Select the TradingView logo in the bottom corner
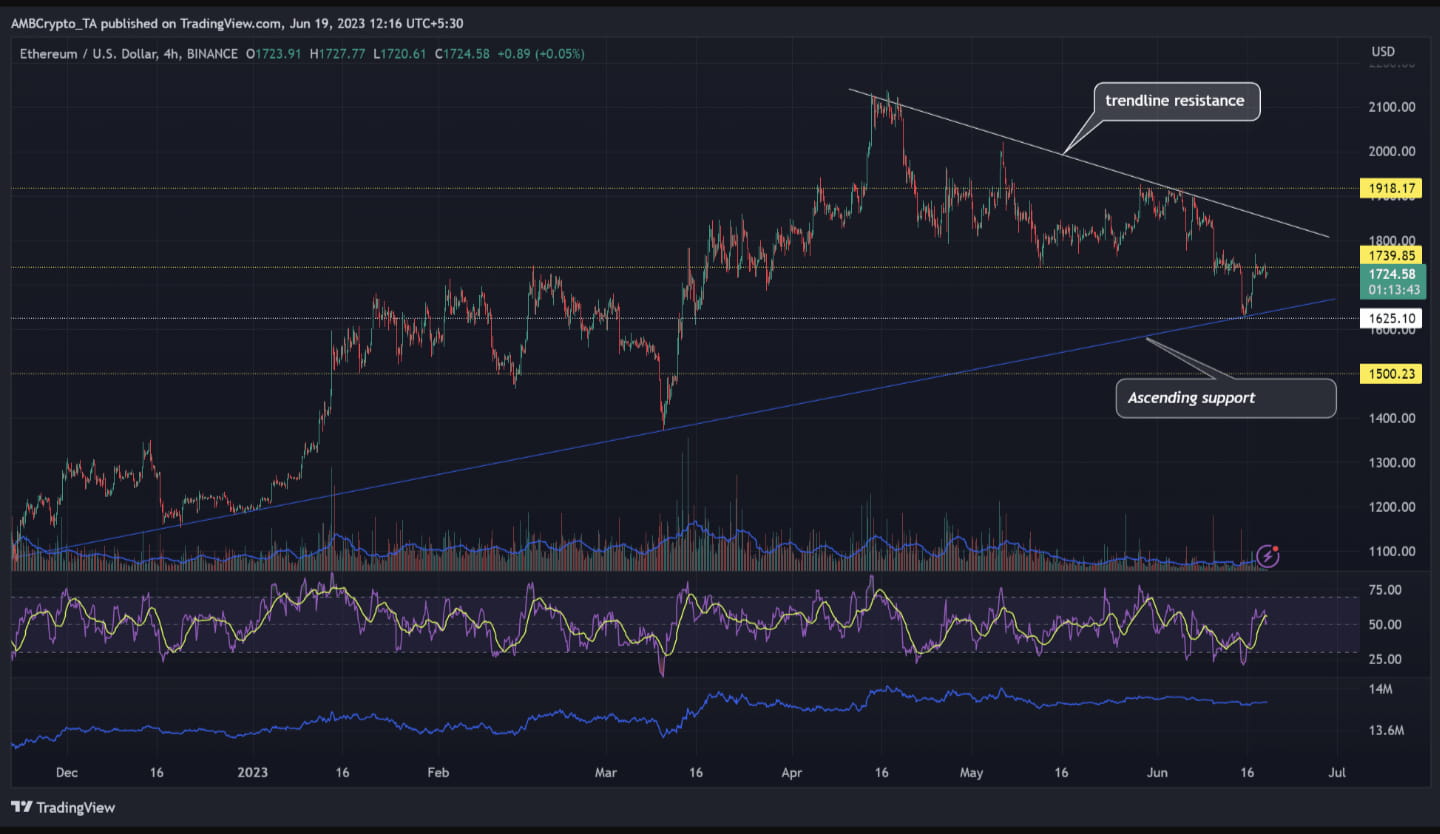Viewport: 1440px width, 834px height. click(62, 807)
